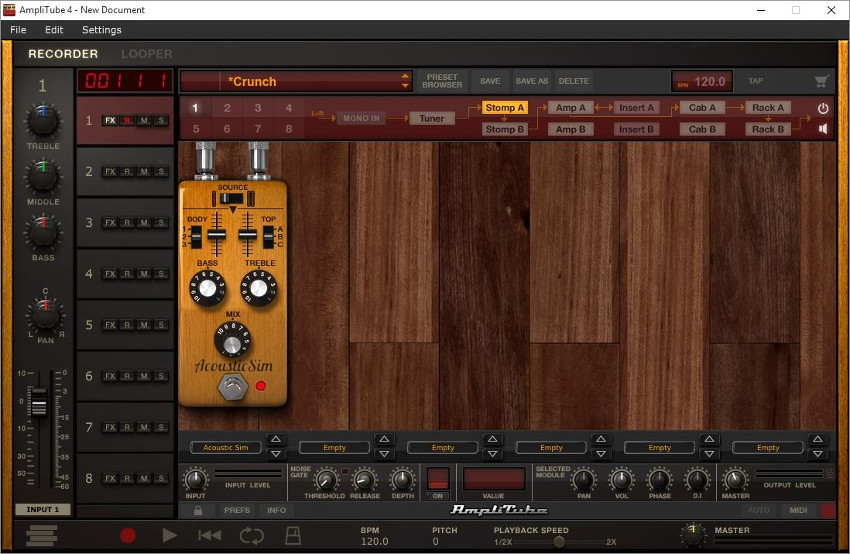Click the pedal's BASS knob
Viewport: 850px width, 554px height.
point(207,288)
